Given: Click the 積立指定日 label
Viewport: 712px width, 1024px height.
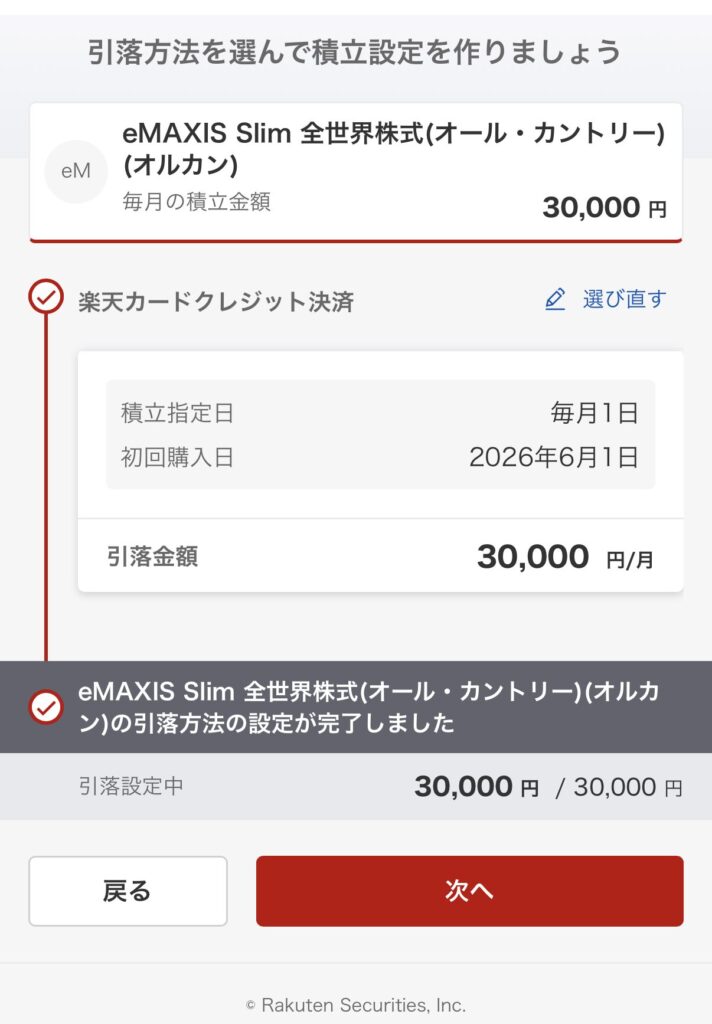Looking at the screenshot, I should click(x=177, y=412).
